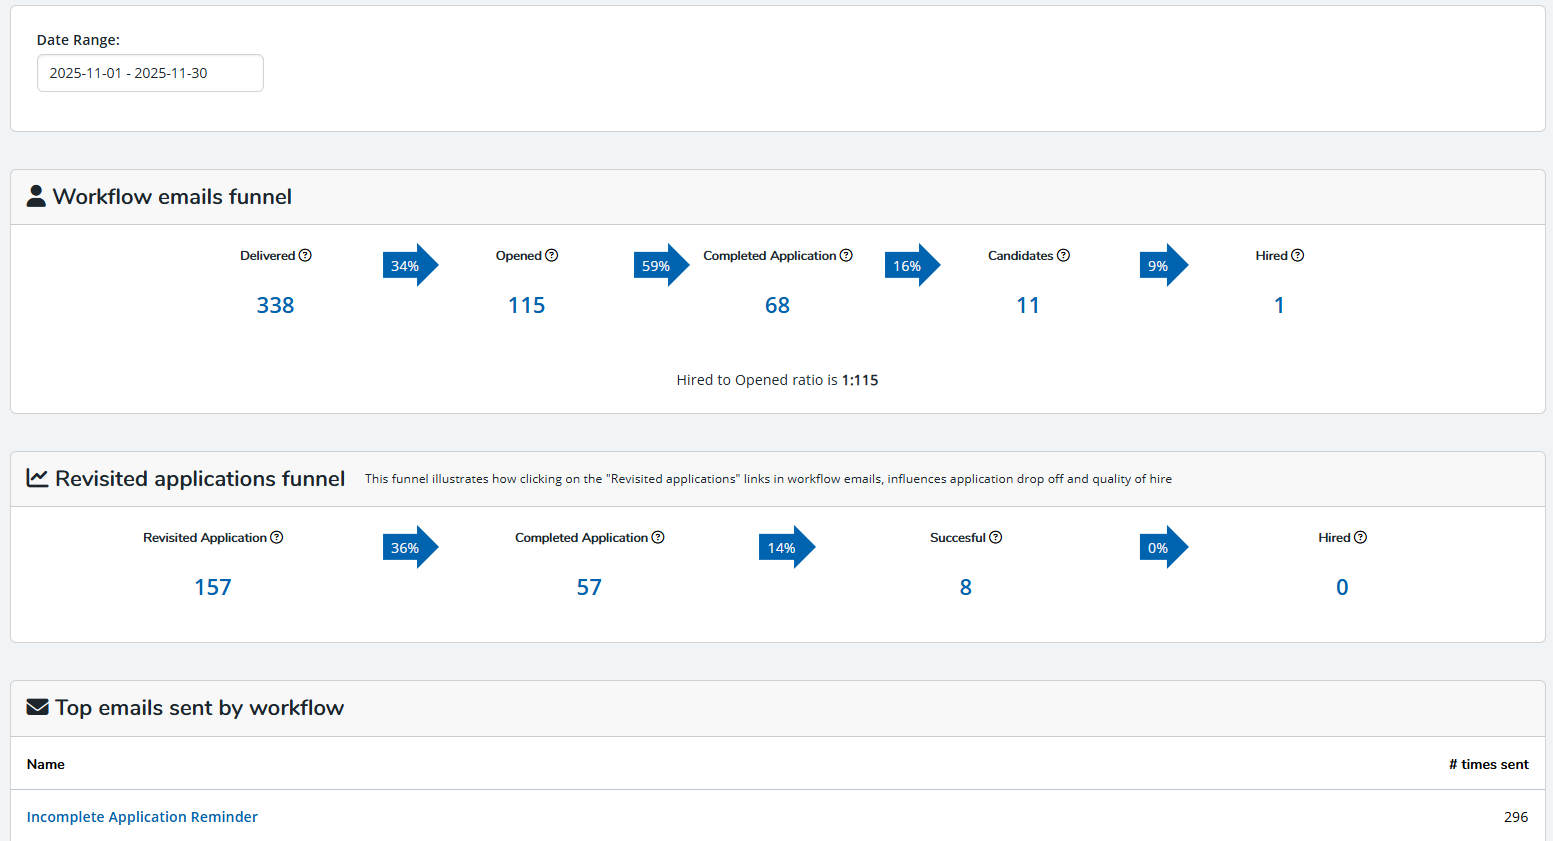
Task: Open the Incomplete Application Reminder email
Action: click(142, 817)
